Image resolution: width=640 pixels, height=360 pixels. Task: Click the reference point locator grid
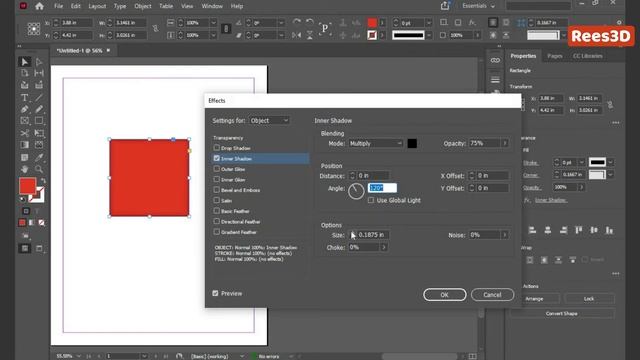point(33,29)
